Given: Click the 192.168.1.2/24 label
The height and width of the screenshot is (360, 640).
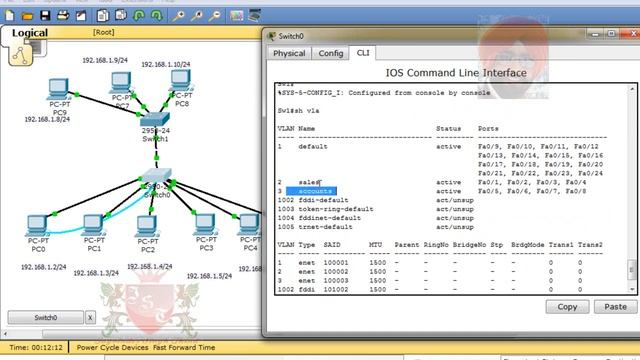Looking at the screenshot, I should click(44, 267).
